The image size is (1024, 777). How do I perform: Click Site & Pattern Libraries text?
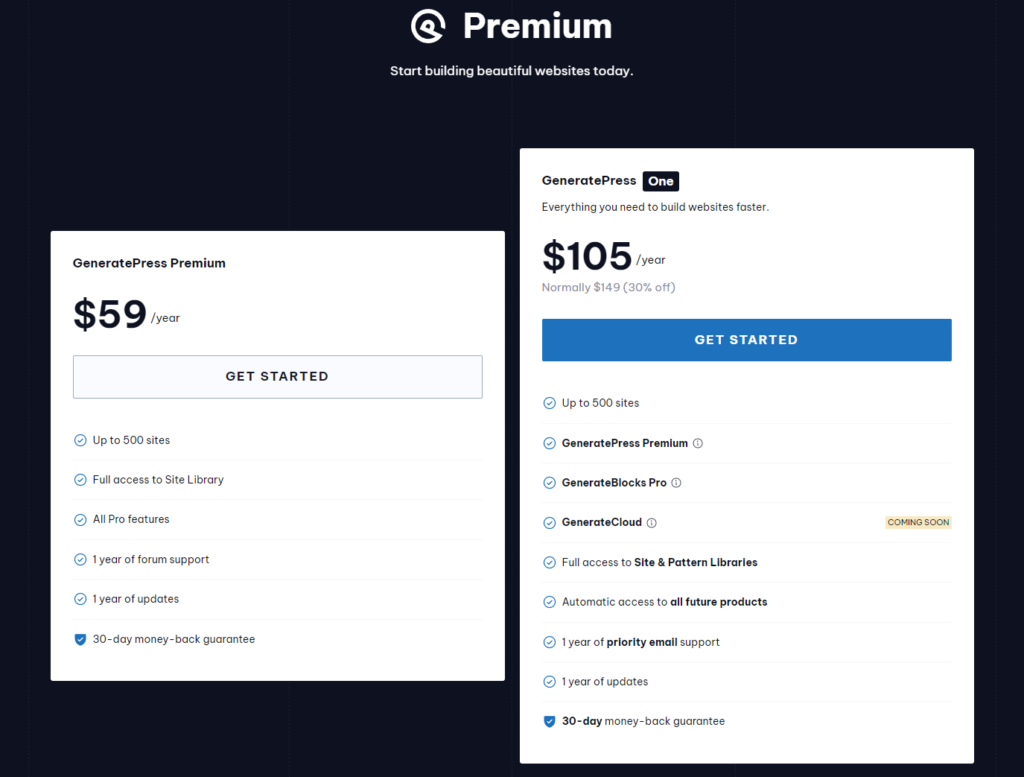pos(696,563)
